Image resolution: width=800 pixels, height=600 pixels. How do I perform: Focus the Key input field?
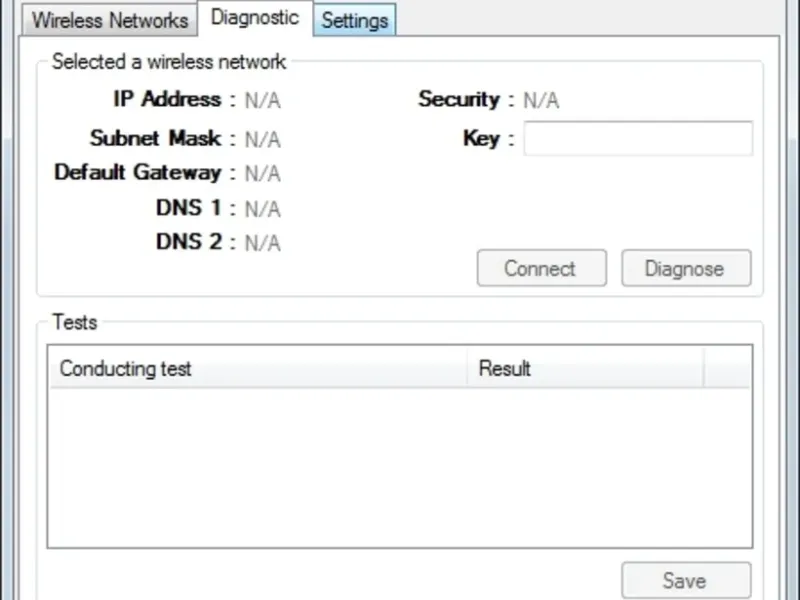(638, 139)
